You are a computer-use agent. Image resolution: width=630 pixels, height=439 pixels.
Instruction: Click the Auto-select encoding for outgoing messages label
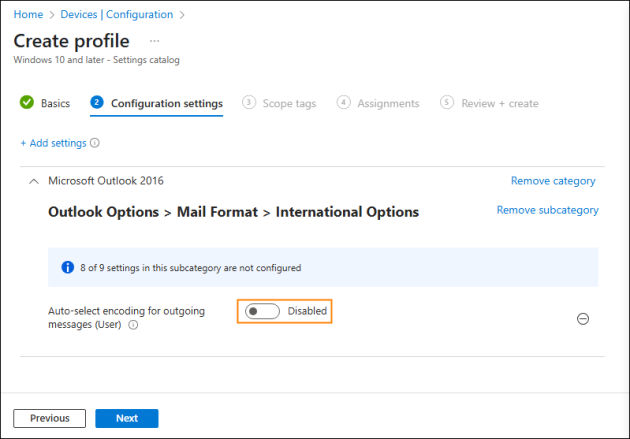(x=127, y=318)
